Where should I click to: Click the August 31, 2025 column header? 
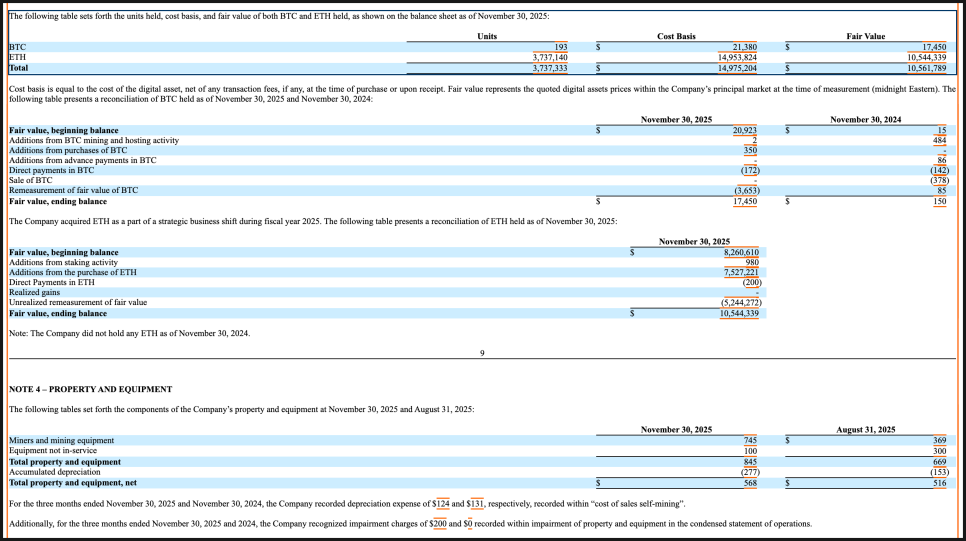(865, 429)
